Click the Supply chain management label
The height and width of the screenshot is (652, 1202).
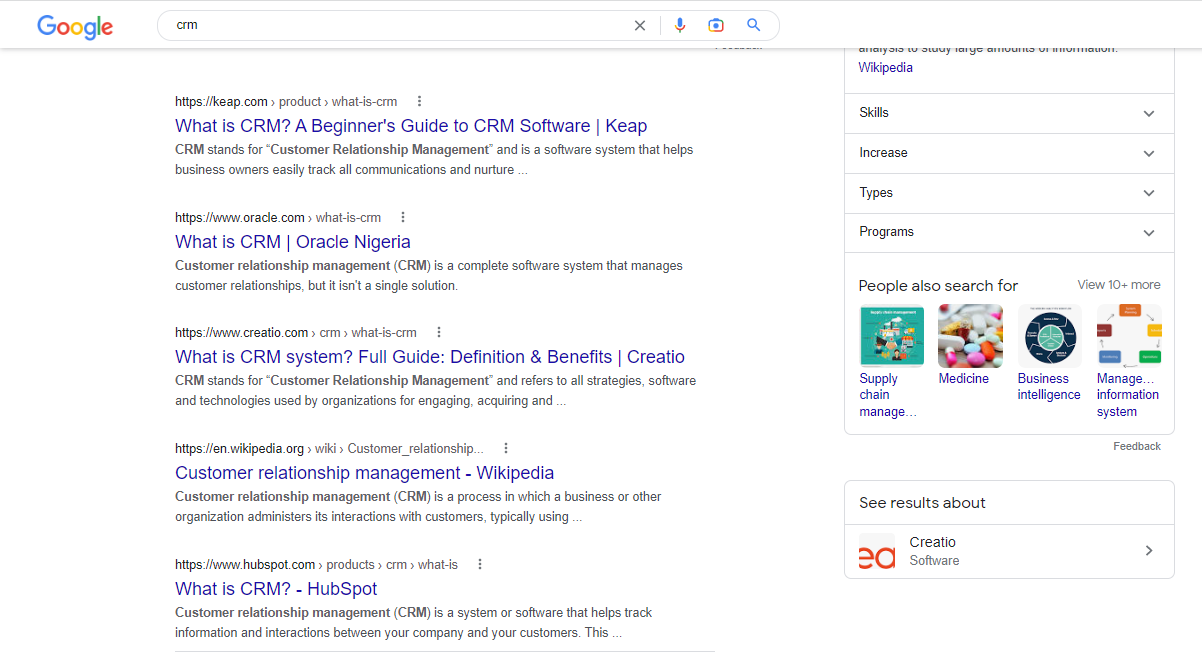coord(888,395)
